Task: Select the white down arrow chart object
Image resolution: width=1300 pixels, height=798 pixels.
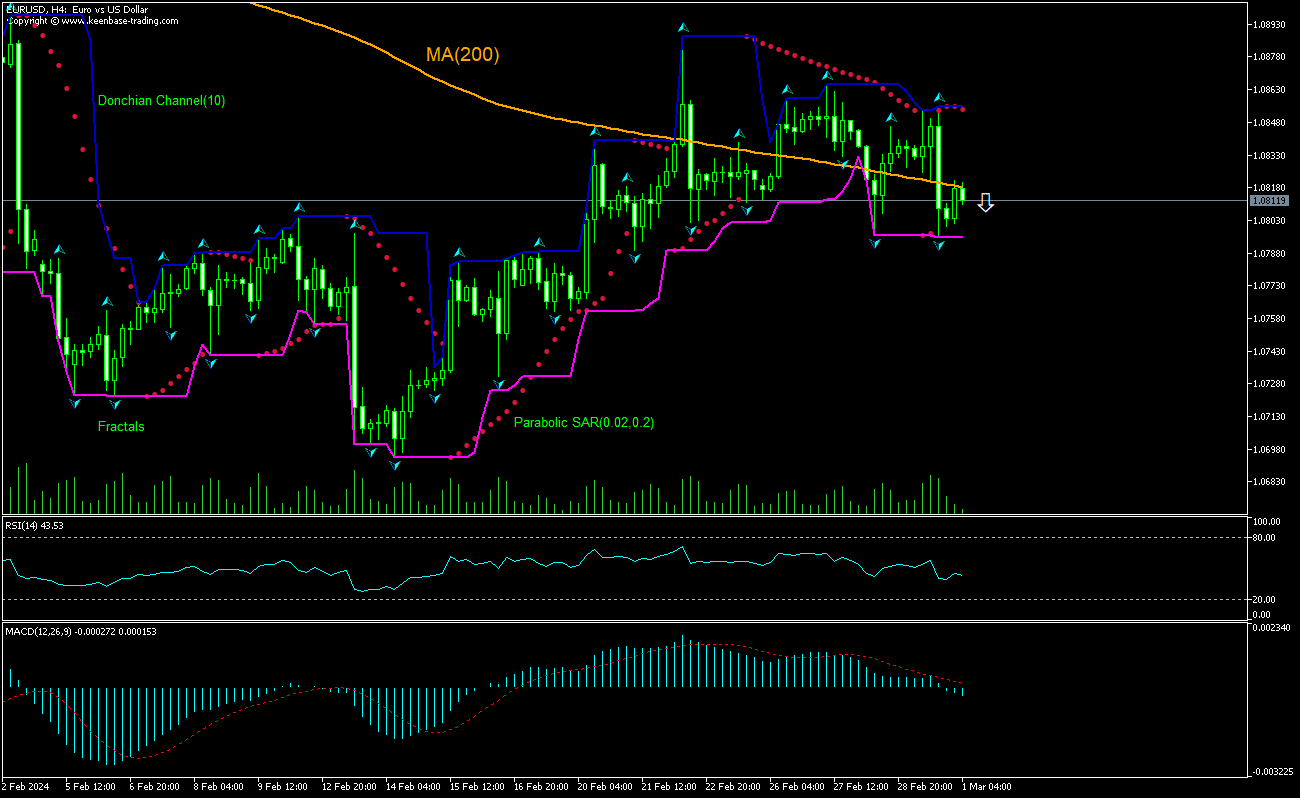Action: tap(986, 203)
